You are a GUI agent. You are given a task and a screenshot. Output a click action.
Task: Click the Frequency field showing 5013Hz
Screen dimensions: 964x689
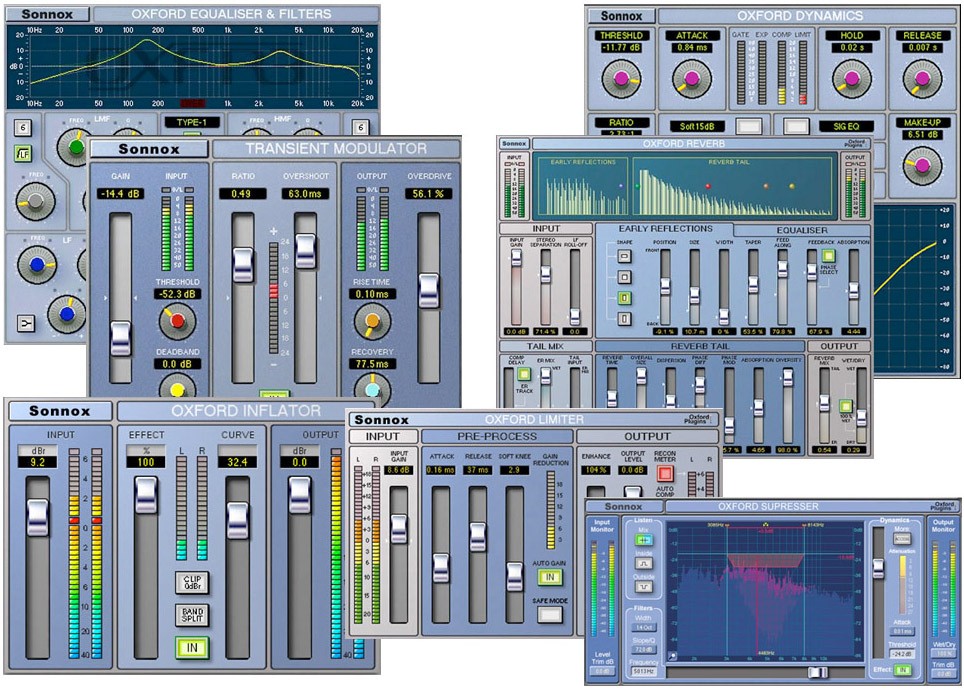(644, 672)
